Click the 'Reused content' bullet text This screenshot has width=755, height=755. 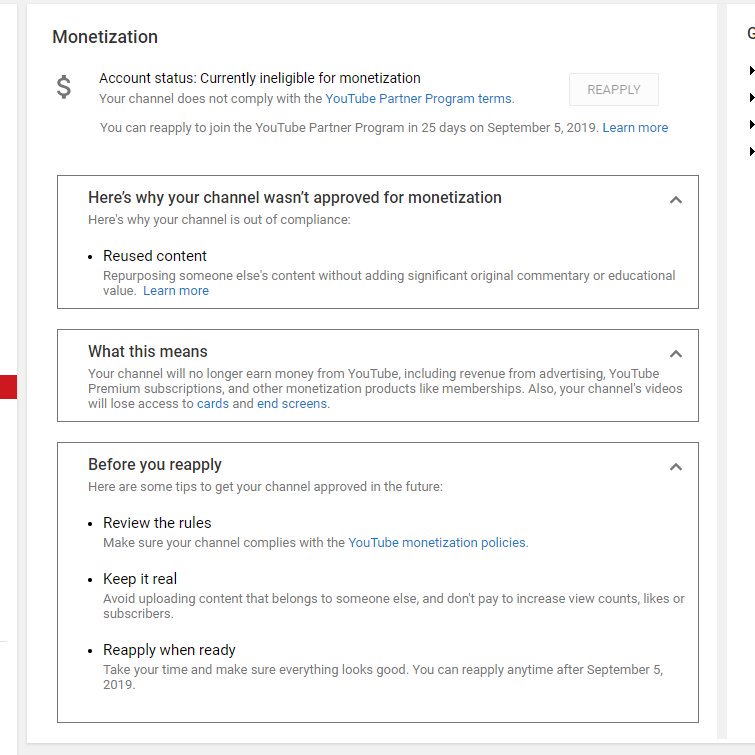coord(155,256)
